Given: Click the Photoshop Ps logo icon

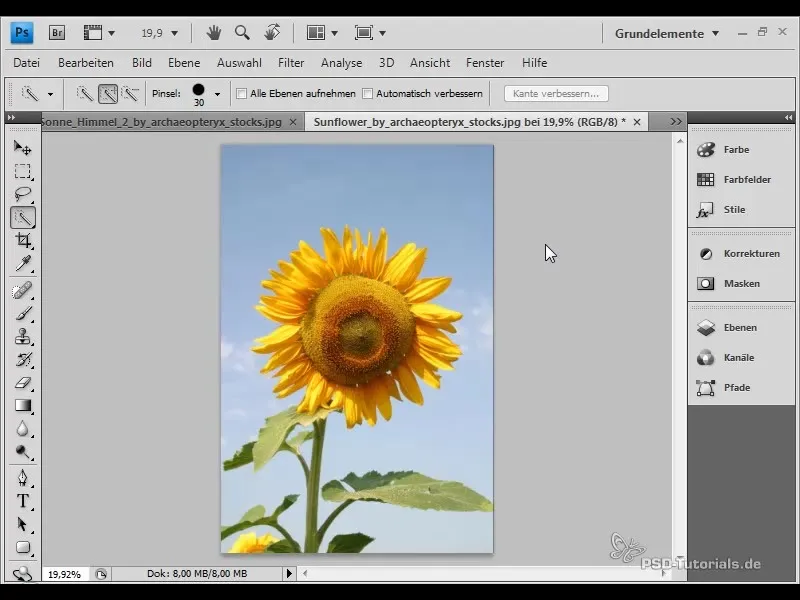Looking at the screenshot, I should pos(22,33).
